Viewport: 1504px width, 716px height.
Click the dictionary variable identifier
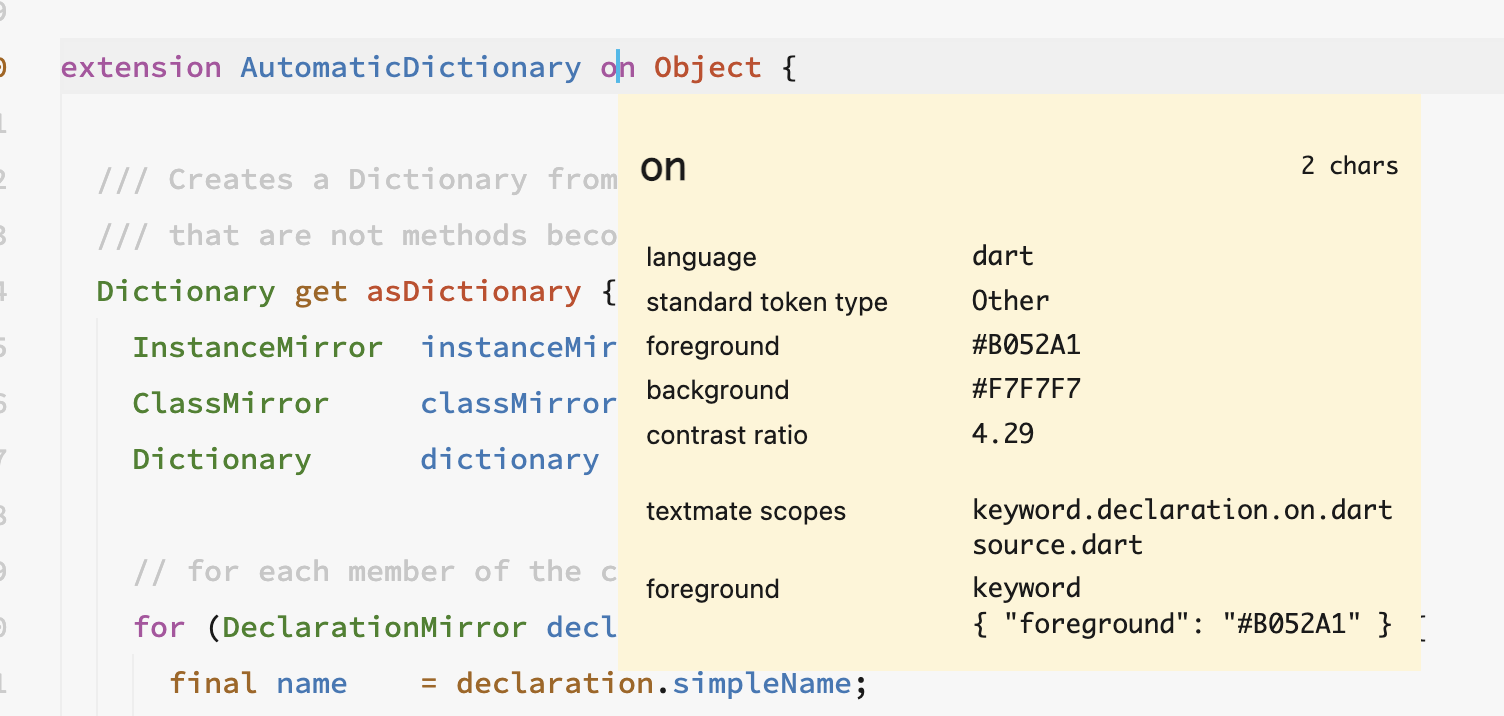click(x=509, y=459)
